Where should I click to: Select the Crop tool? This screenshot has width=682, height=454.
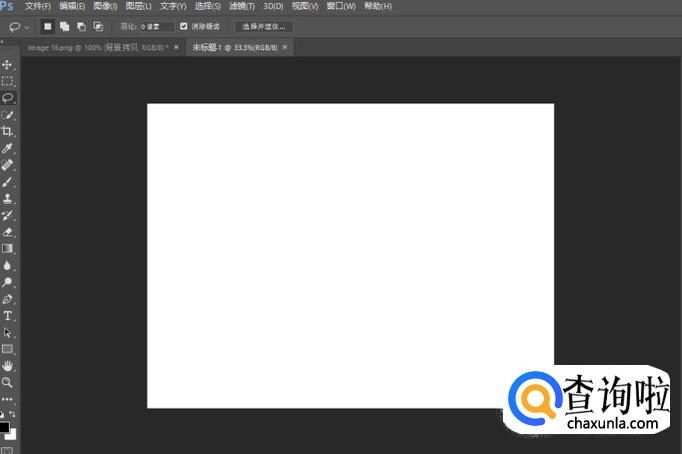pos(7,131)
